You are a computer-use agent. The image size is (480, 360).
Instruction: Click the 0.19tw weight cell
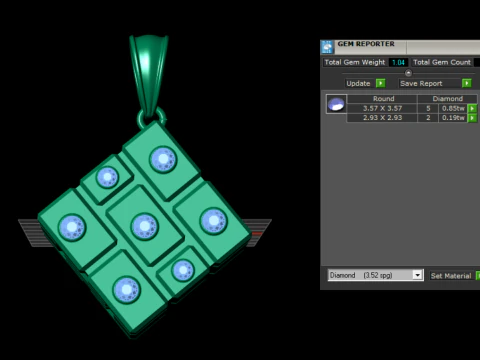453,118
